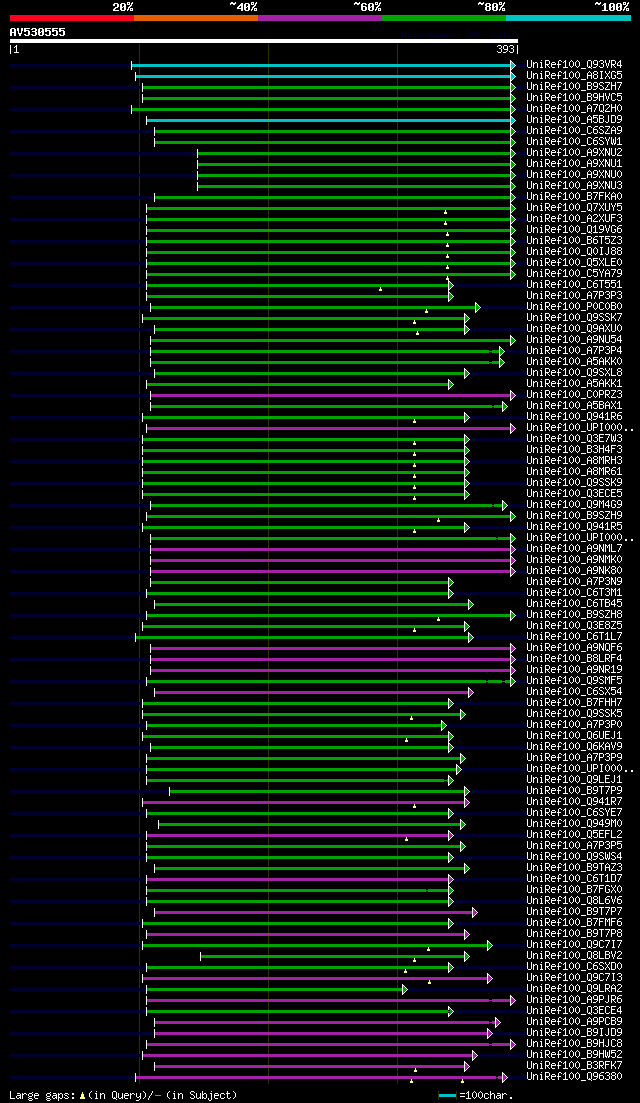Open the UniRef100_A7Q2H0 hit label
The image size is (640, 1103).
pyautogui.click(x=574, y=108)
